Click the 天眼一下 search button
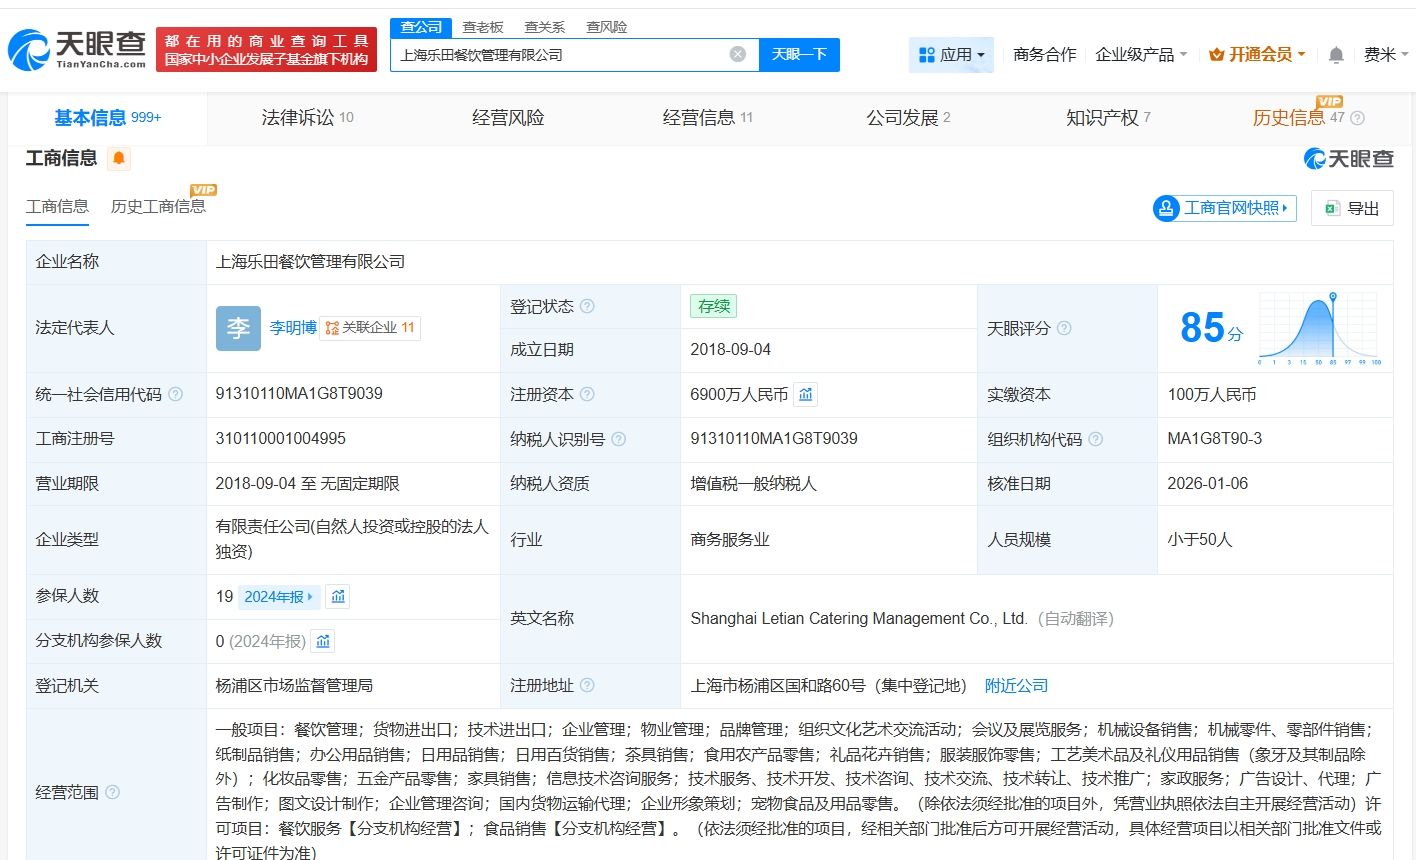This screenshot has height=860, width=1416. [799, 55]
